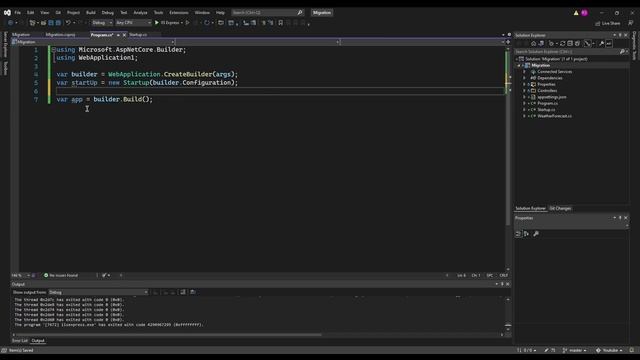Switch to the Error List tab
The height and width of the screenshot is (360, 640).
[x=20, y=341]
